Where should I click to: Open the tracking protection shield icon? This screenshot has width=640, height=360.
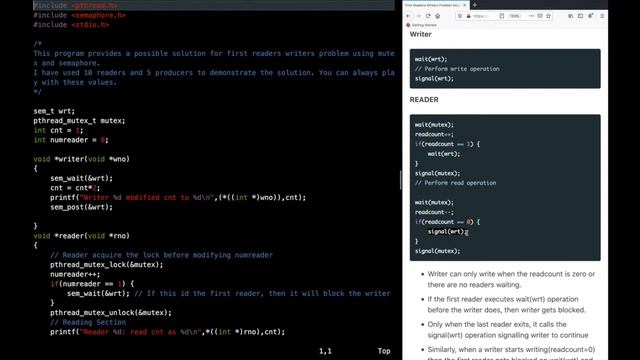460,16
